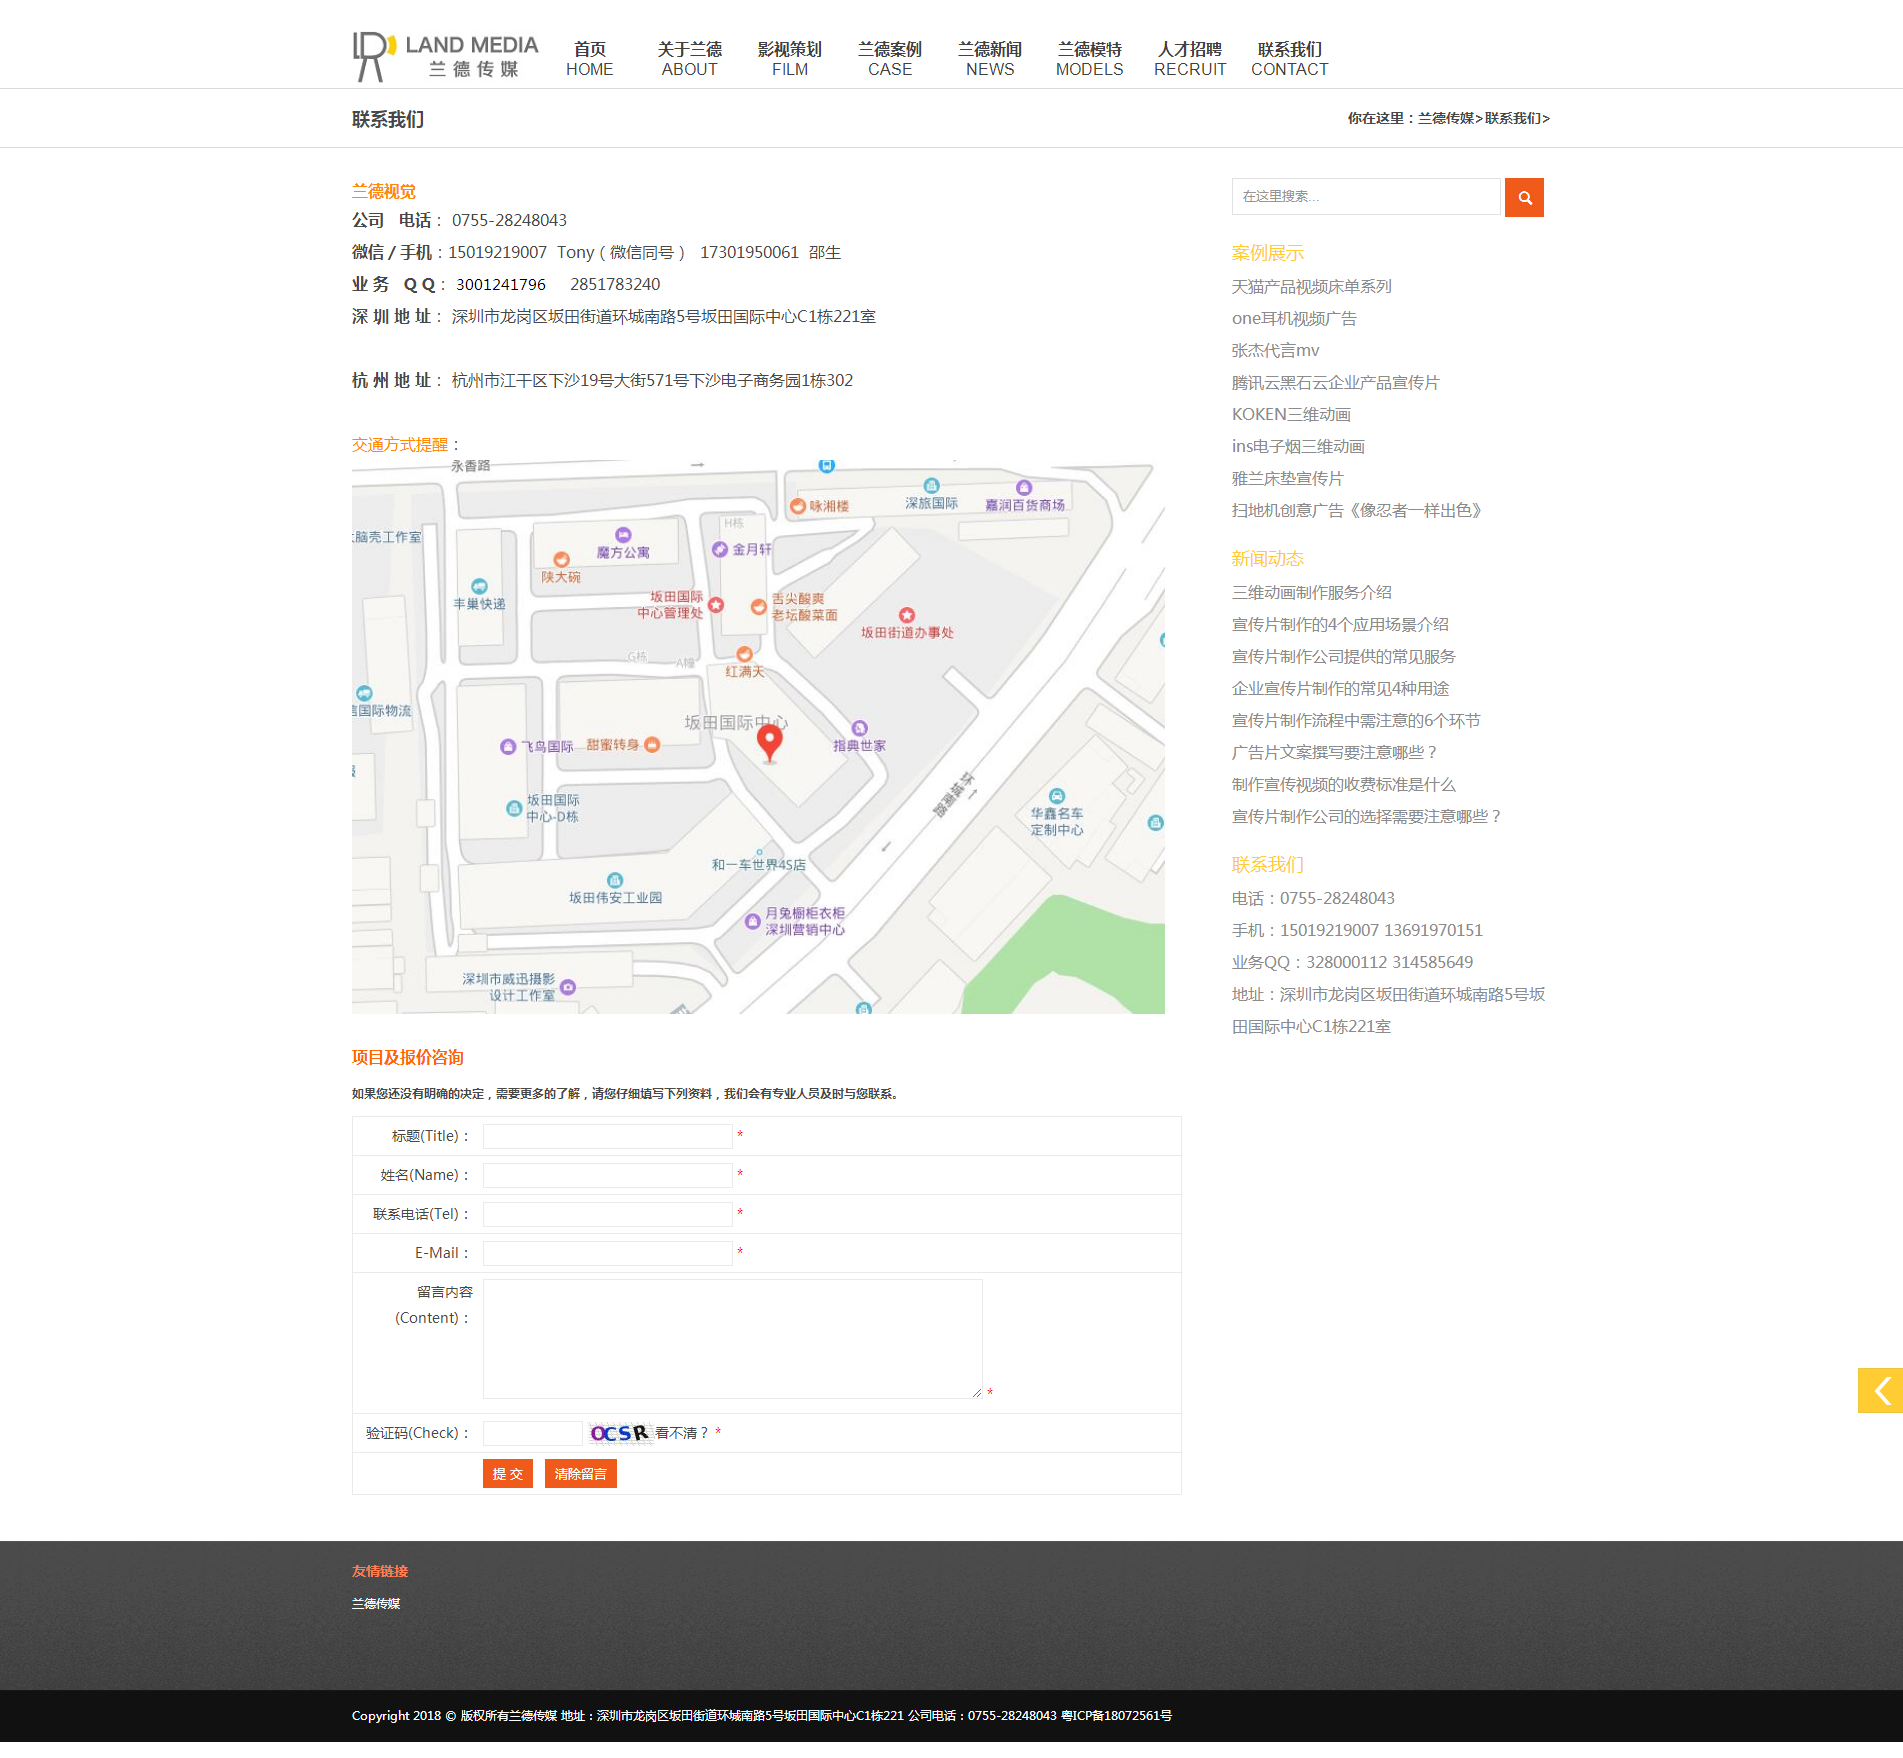Click 兰德传媒 in the breadcrumb
This screenshot has width=1903, height=1758.
pyautogui.click(x=1446, y=118)
